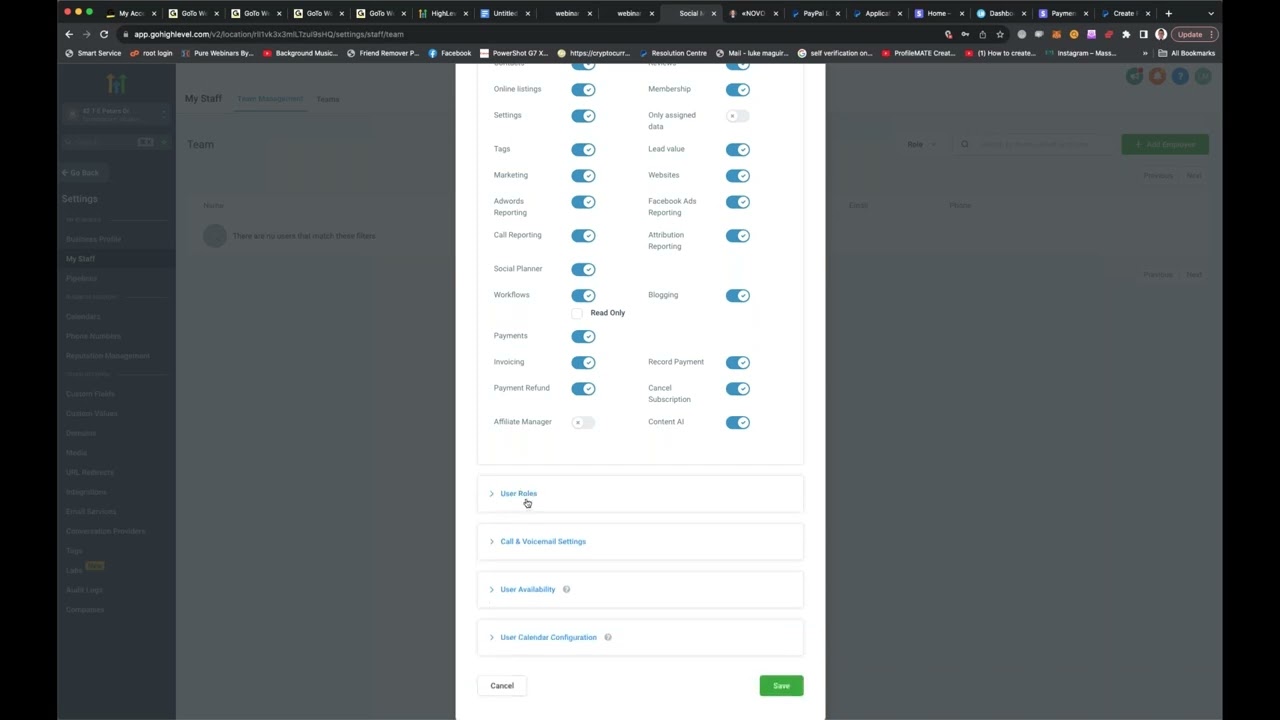Turn off Social Planner toggle
The width and height of the screenshot is (1280, 720).
tap(583, 270)
